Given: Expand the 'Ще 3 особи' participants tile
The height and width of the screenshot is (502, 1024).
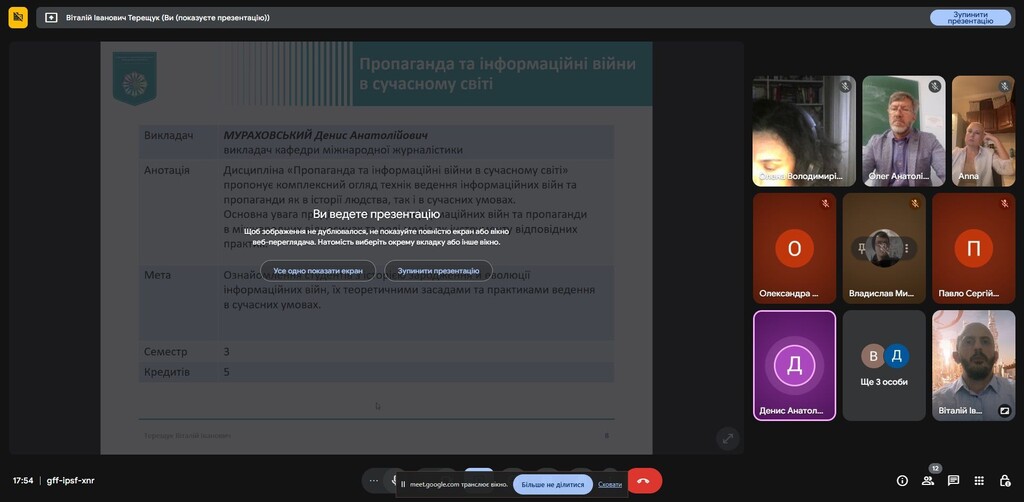Looking at the screenshot, I should pyautogui.click(x=884, y=365).
